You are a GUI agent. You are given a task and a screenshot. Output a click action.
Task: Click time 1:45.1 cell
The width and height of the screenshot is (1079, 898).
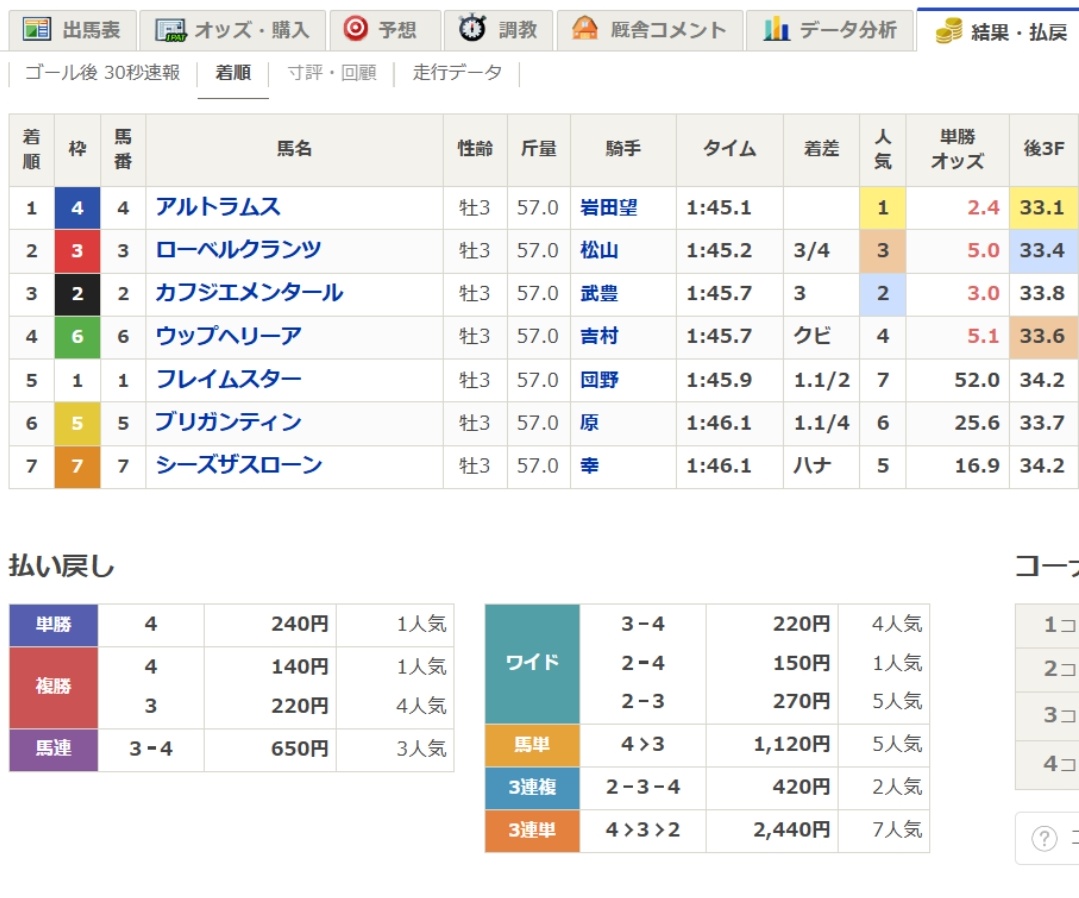(729, 207)
